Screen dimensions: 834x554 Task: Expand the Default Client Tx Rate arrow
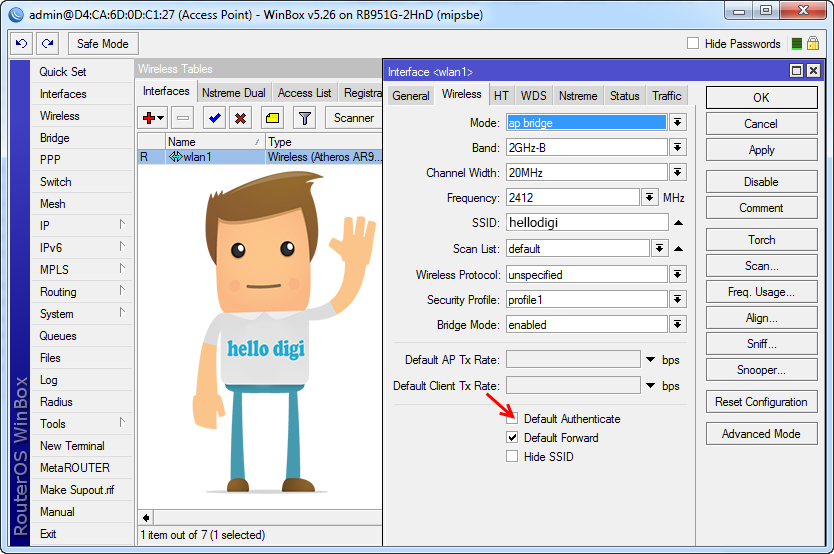coord(650,386)
